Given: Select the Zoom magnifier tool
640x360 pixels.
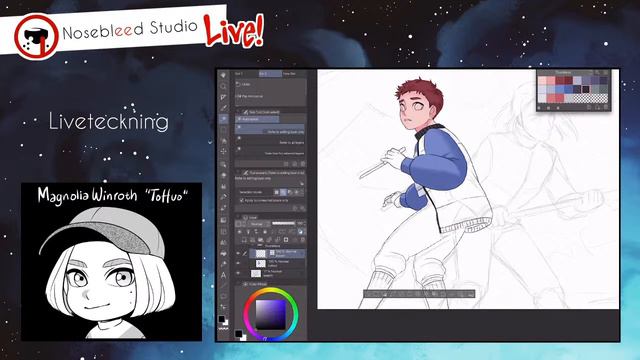Looking at the screenshot, I should coord(223,86).
